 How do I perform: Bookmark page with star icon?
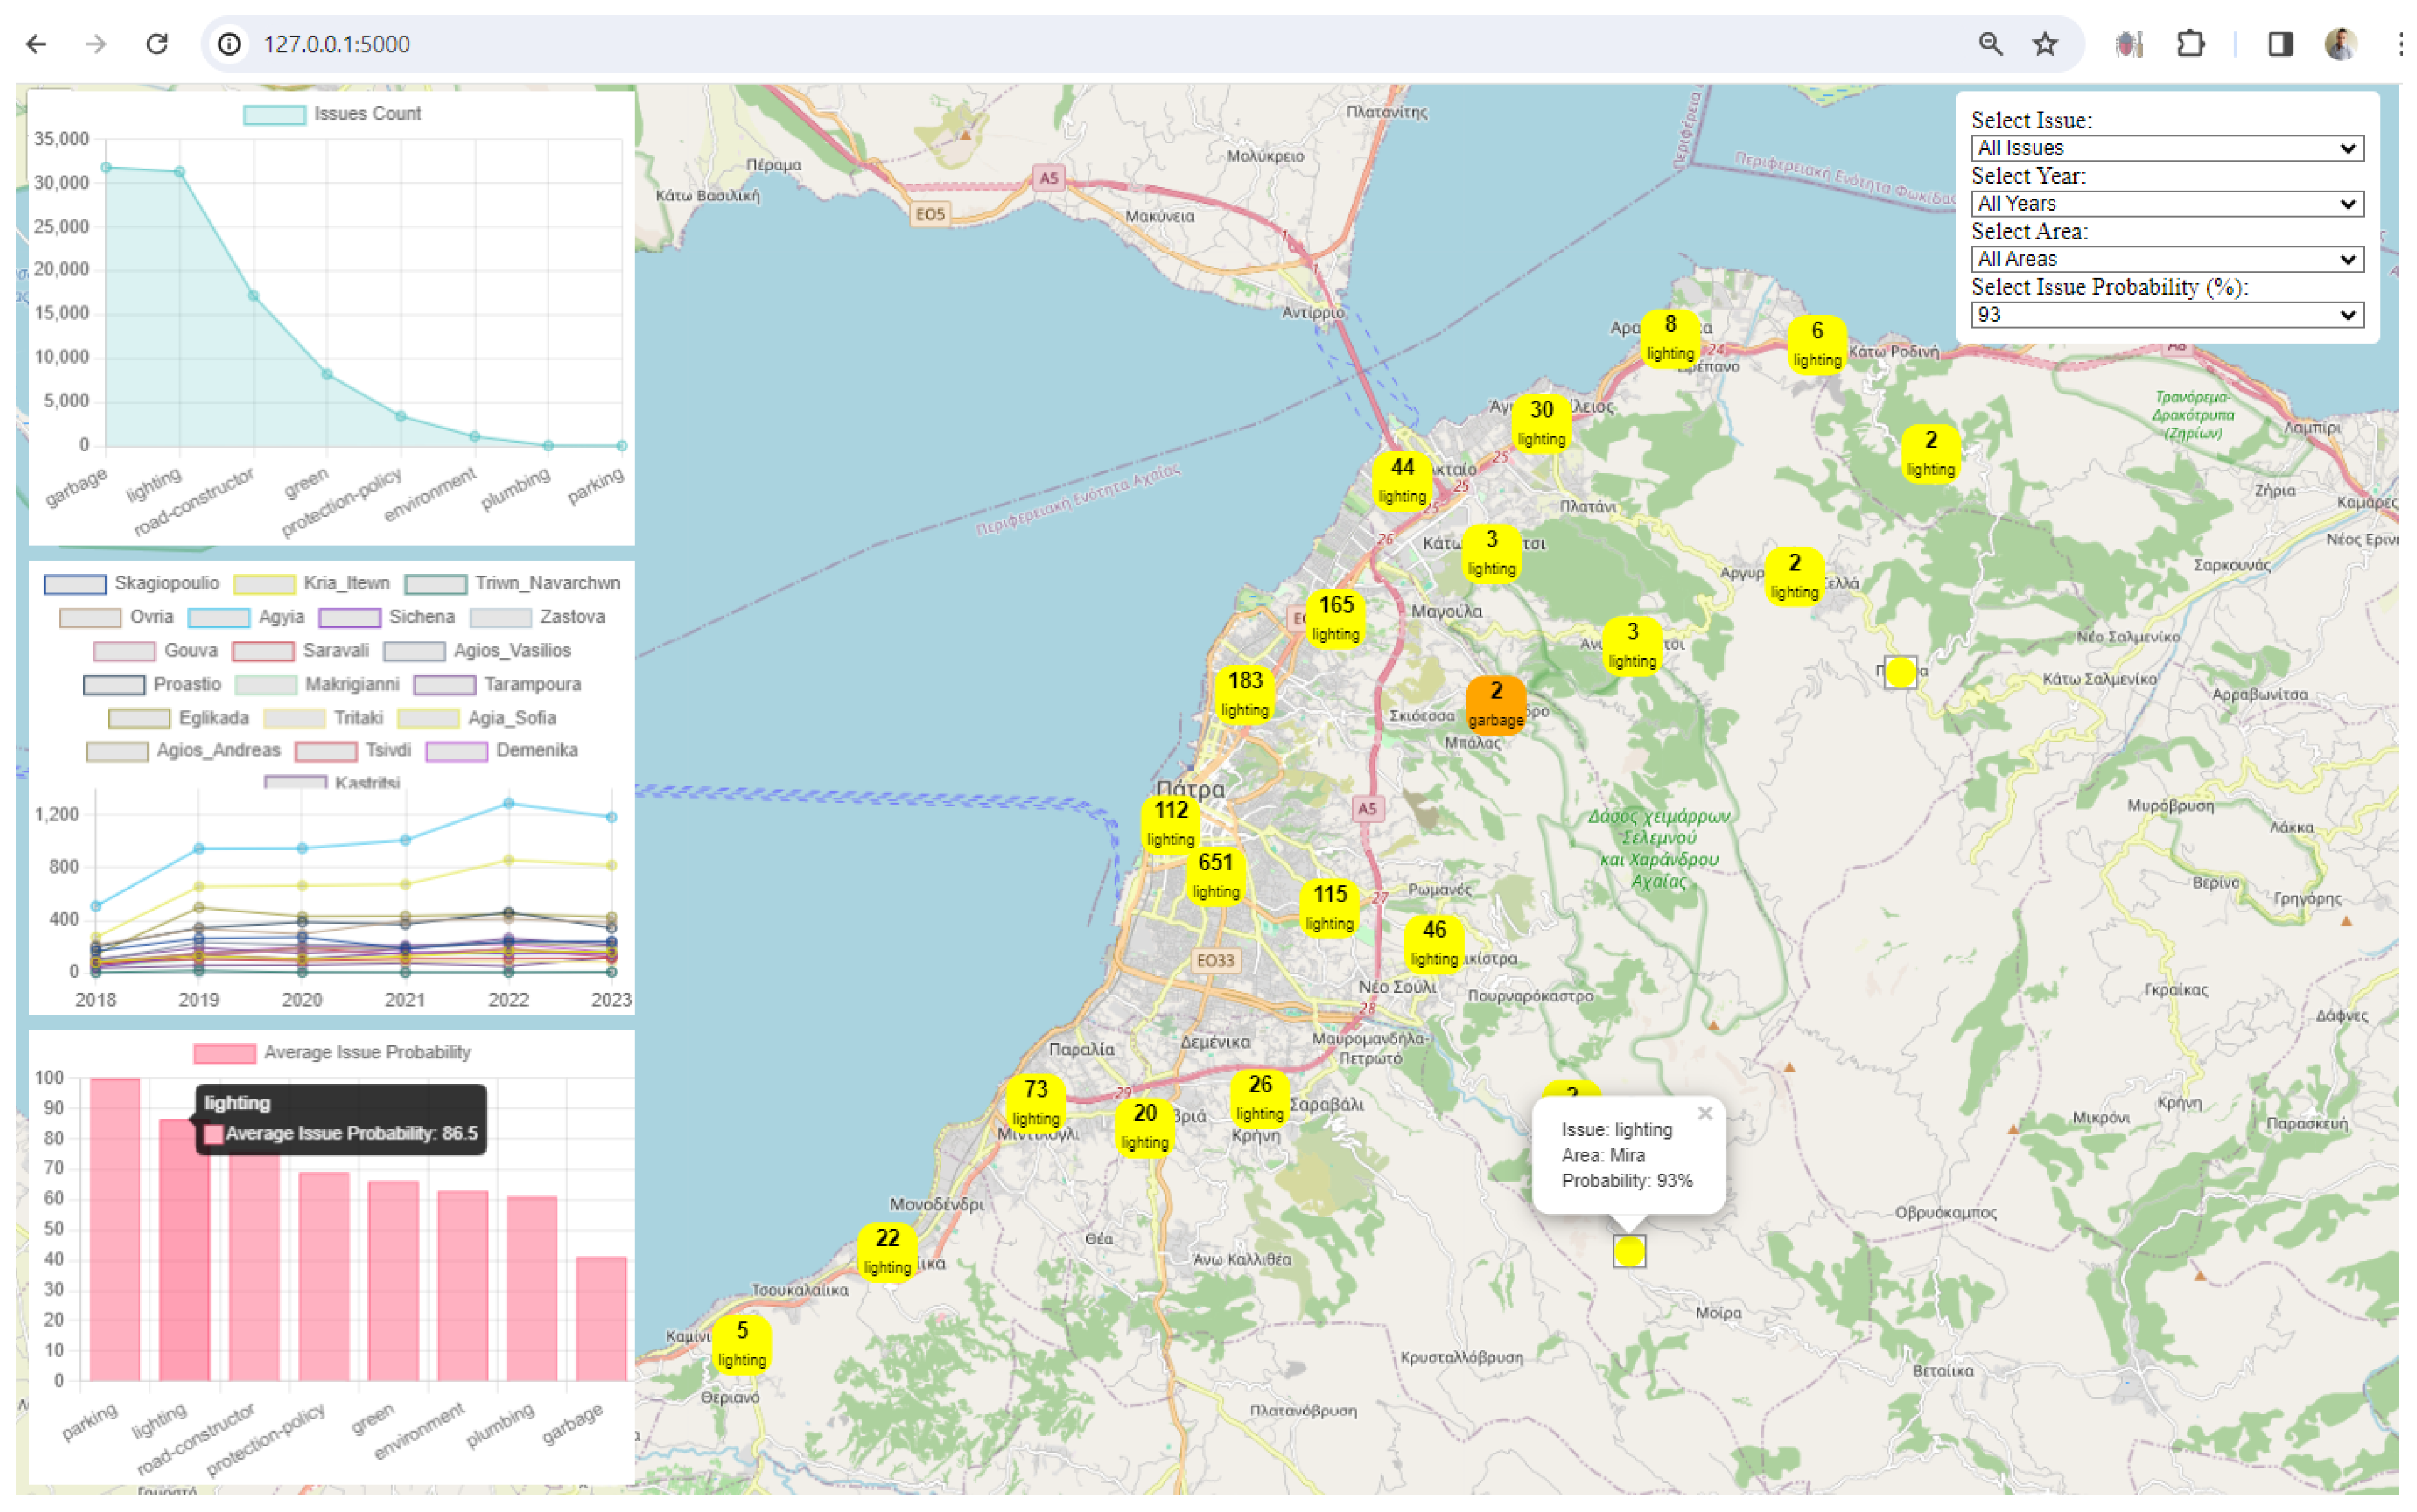pyautogui.click(x=2045, y=44)
